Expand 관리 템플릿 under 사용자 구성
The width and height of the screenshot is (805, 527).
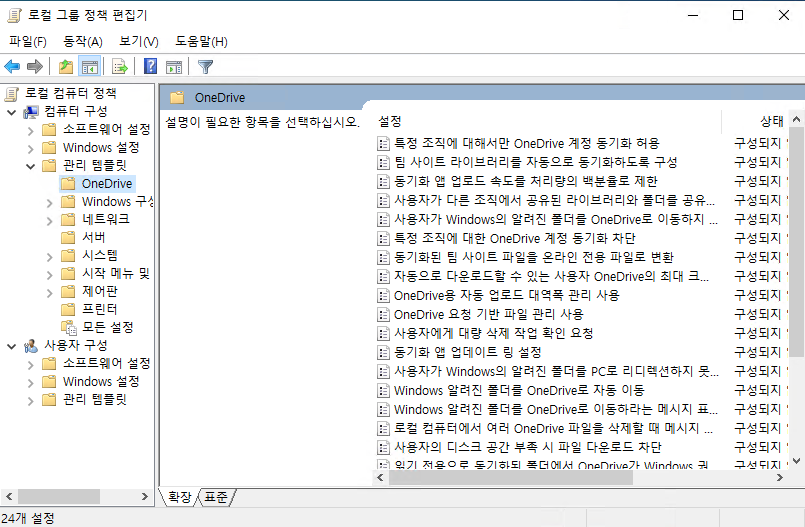[x=30, y=400]
